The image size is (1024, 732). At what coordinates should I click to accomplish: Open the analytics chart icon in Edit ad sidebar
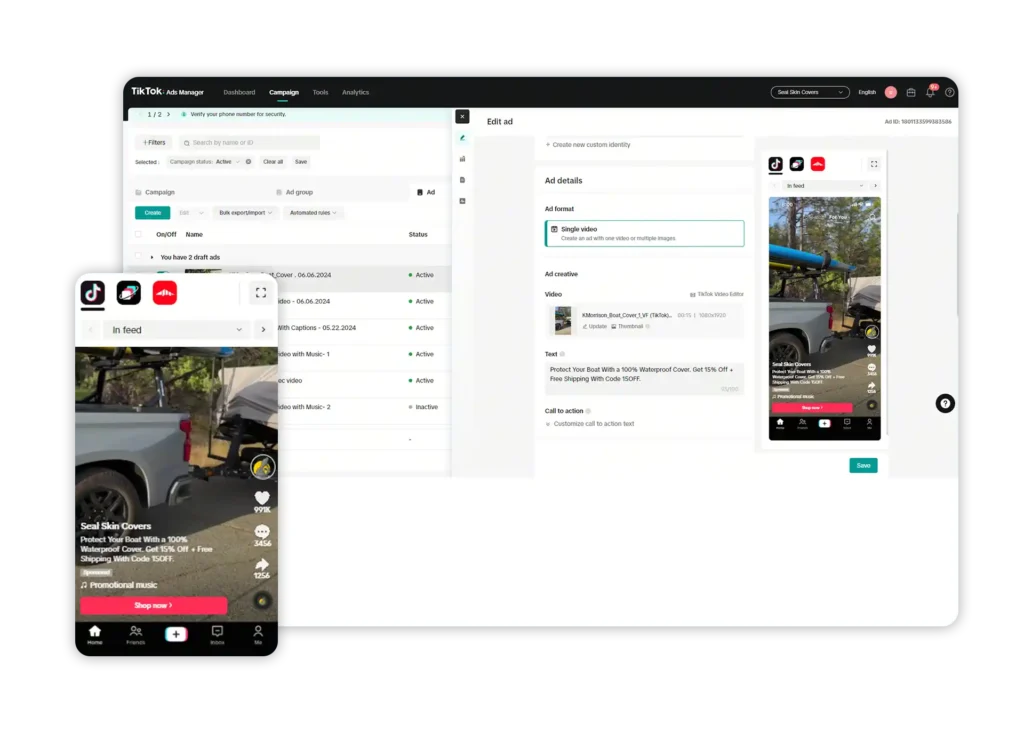[x=462, y=158]
